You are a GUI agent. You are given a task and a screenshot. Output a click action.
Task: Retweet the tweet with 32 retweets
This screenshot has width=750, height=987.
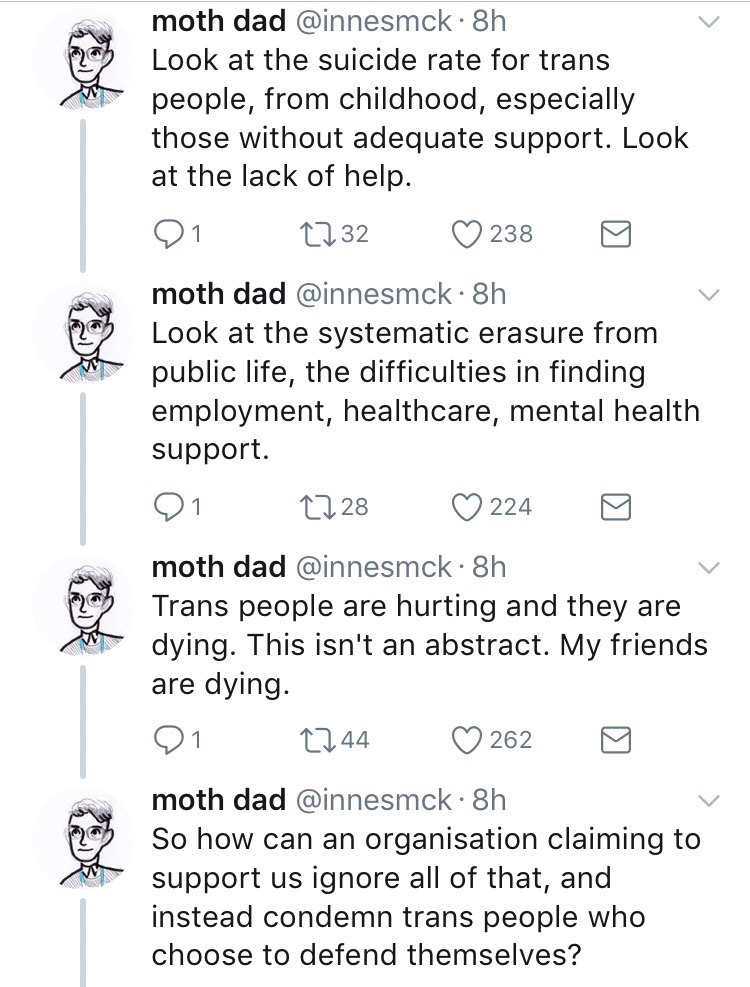click(310, 234)
